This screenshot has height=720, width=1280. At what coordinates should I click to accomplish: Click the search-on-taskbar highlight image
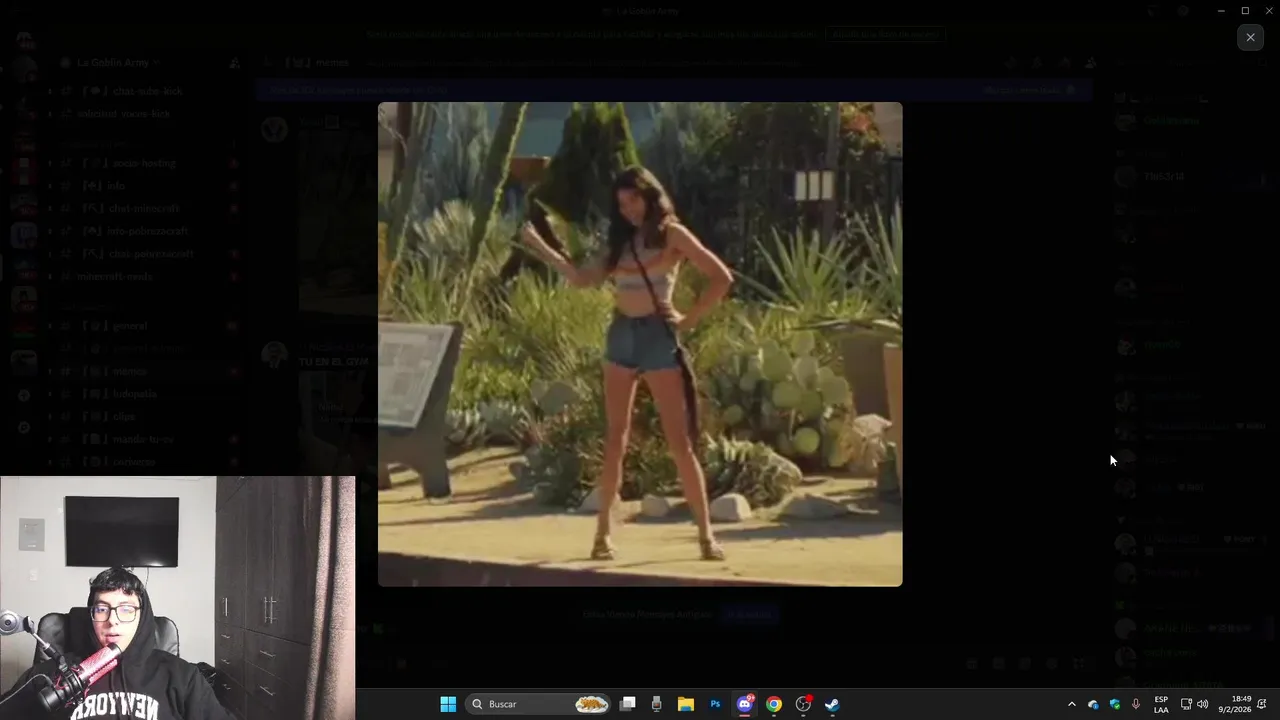592,704
